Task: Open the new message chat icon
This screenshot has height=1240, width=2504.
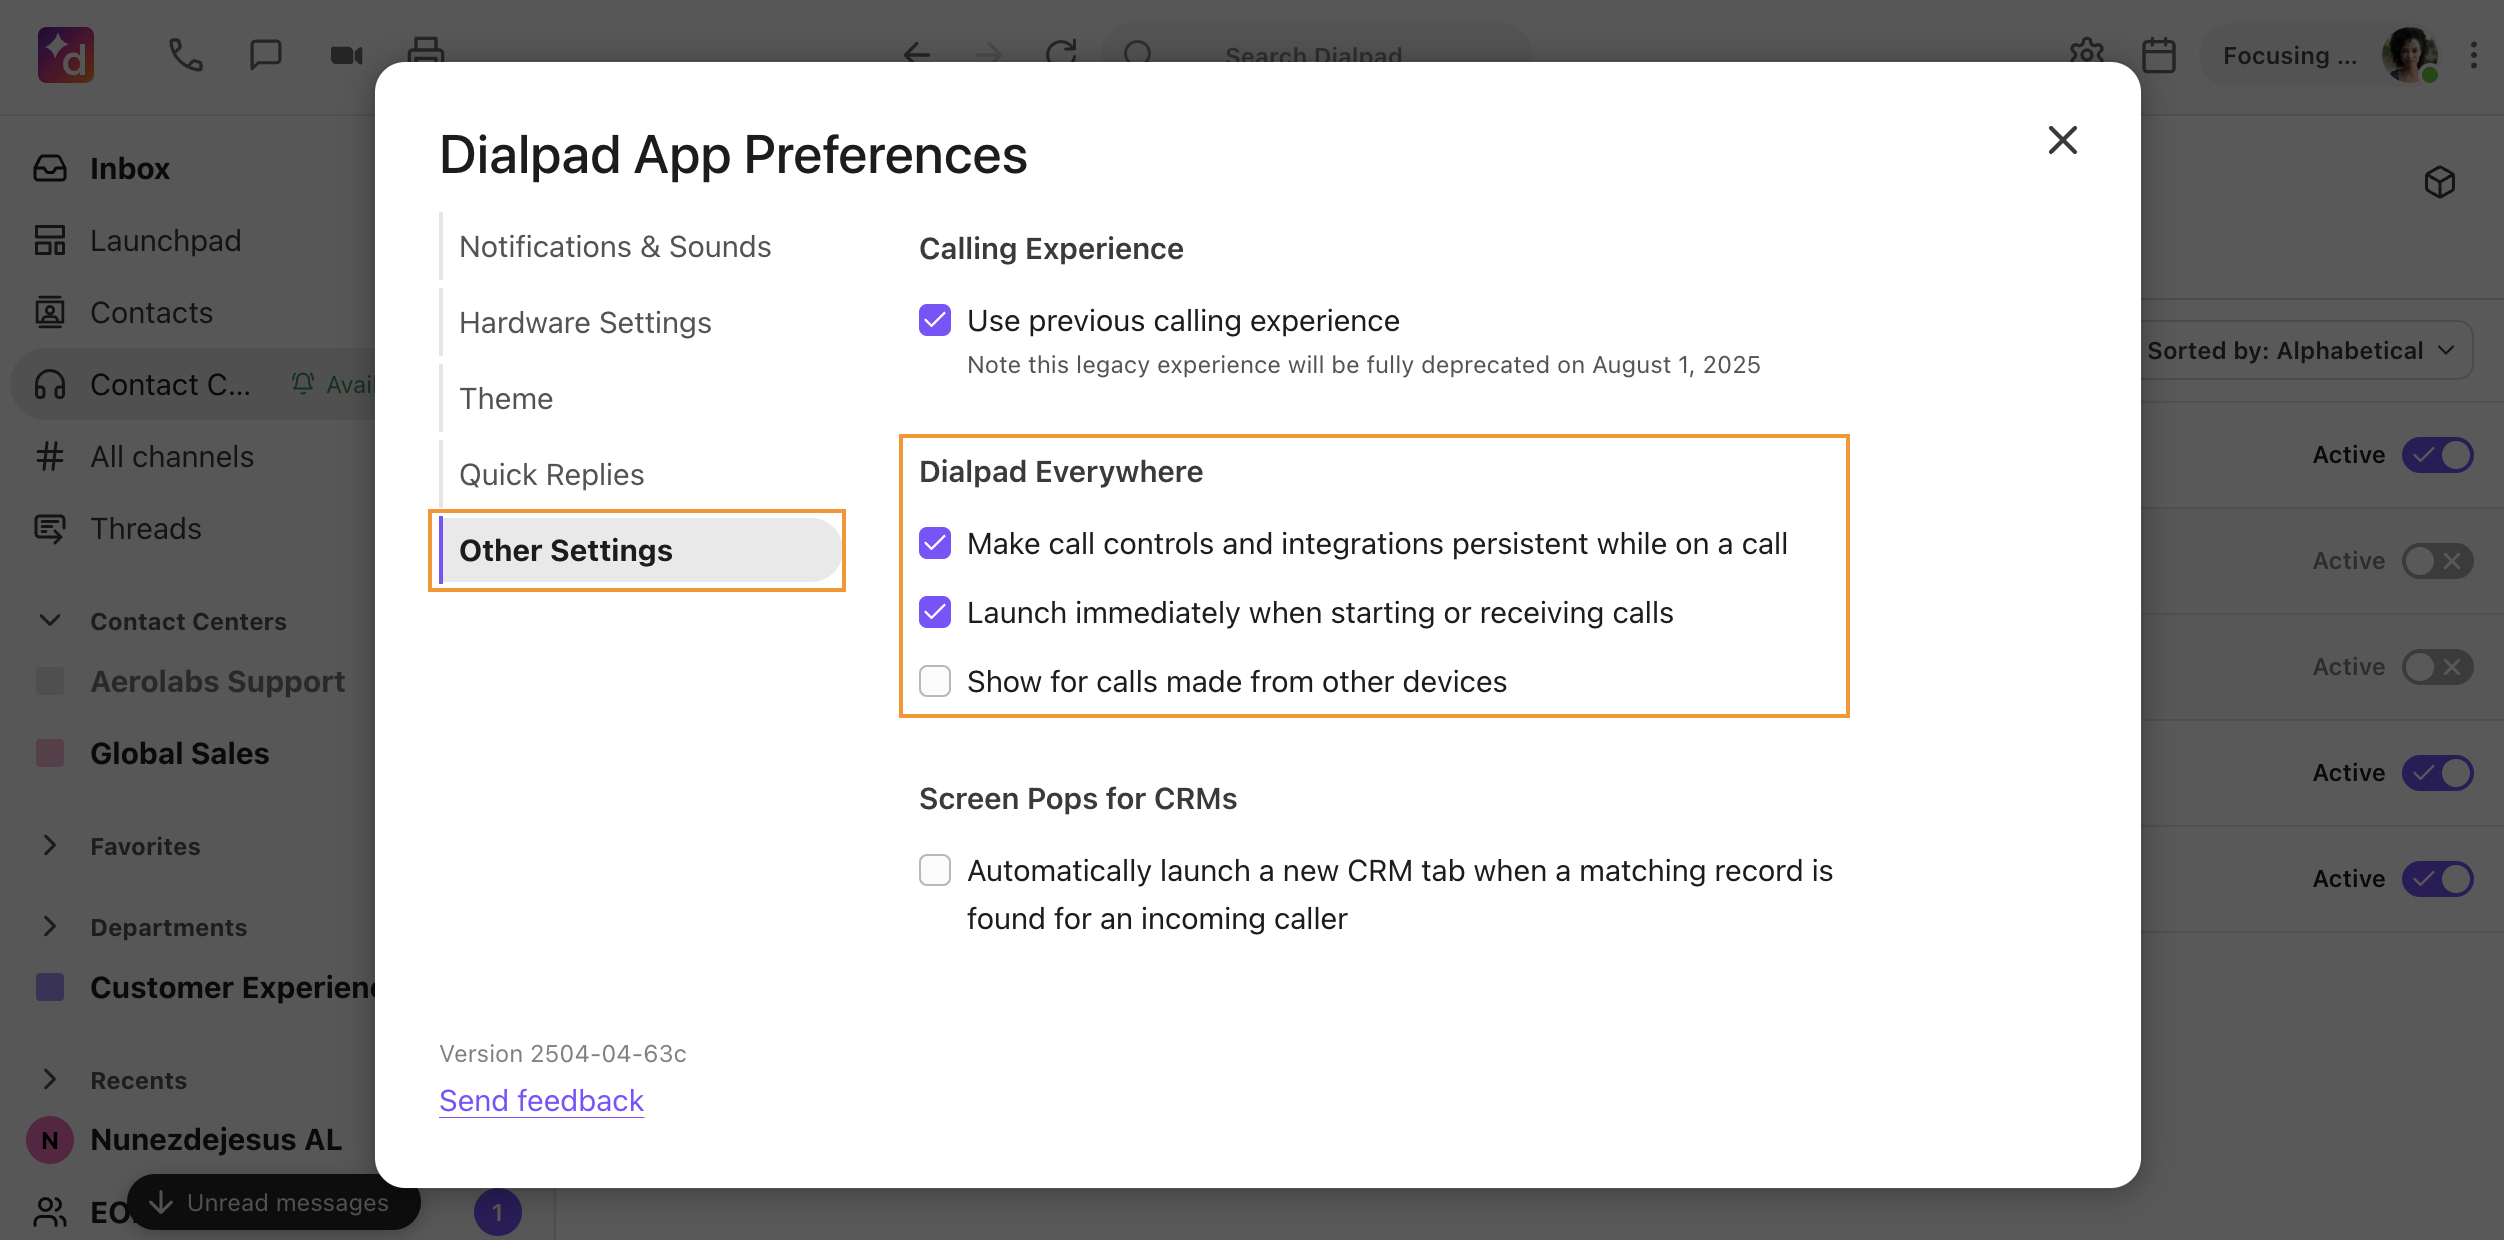Action: click(x=265, y=55)
